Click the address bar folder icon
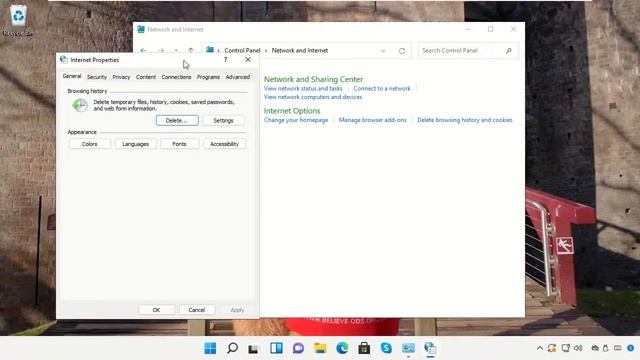This screenshot has width=640, height=360. pyautogui.click(x=210, y=50)
